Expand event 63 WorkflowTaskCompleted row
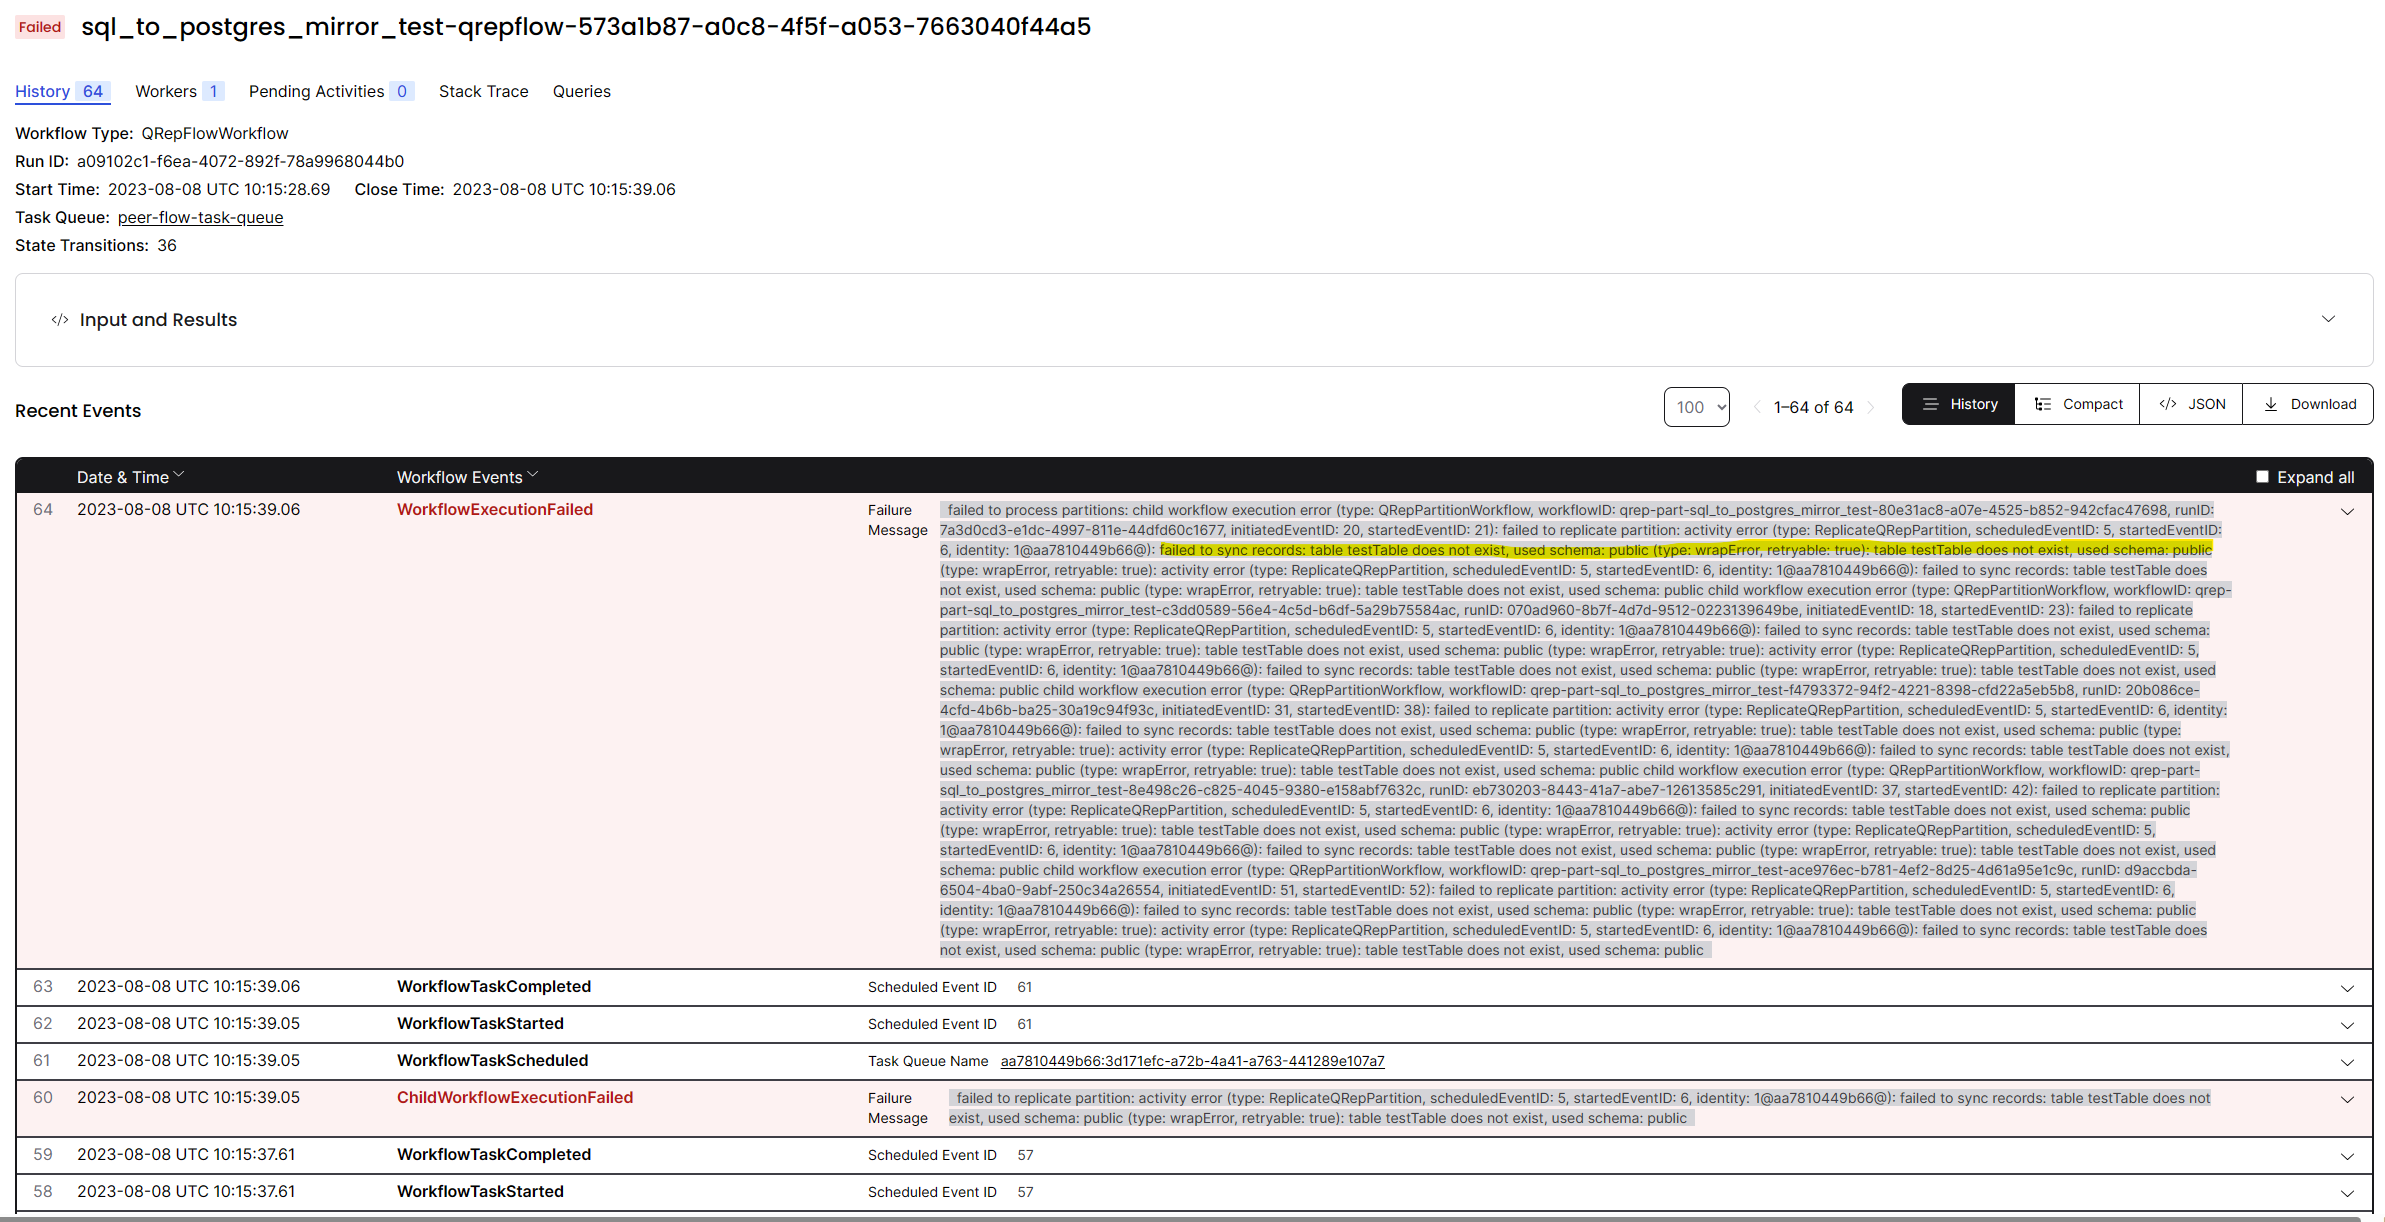The width and height of the screenshot is (2385, 1222). [x=2347, y=988]
